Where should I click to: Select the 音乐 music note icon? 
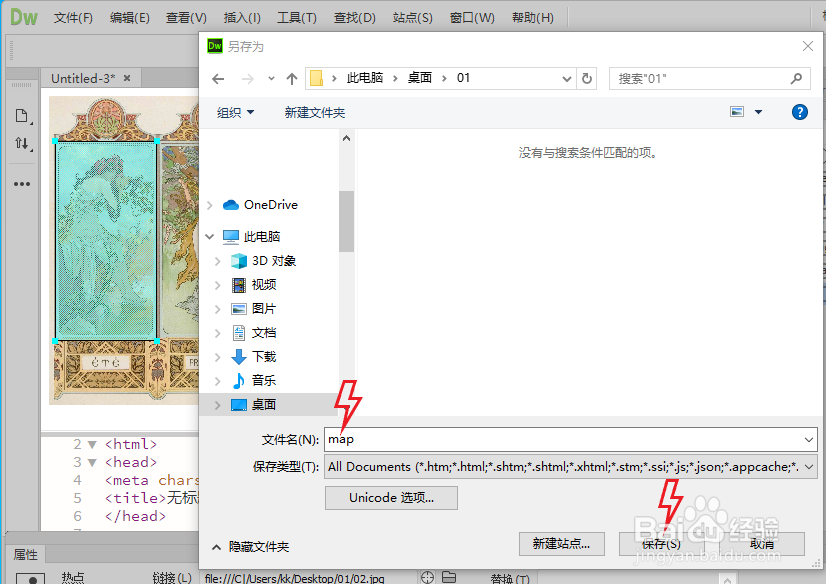pos(239,381)
